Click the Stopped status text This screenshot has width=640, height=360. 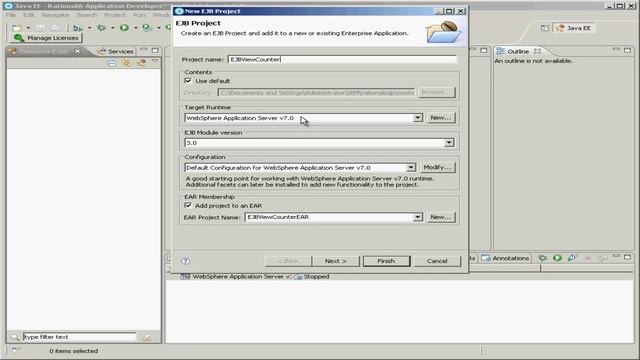pos(316,277)
